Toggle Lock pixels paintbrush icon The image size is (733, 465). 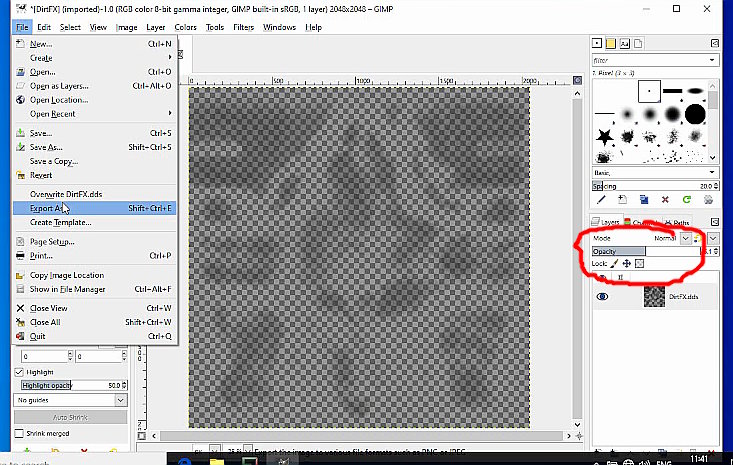click(x=614, y=264)
